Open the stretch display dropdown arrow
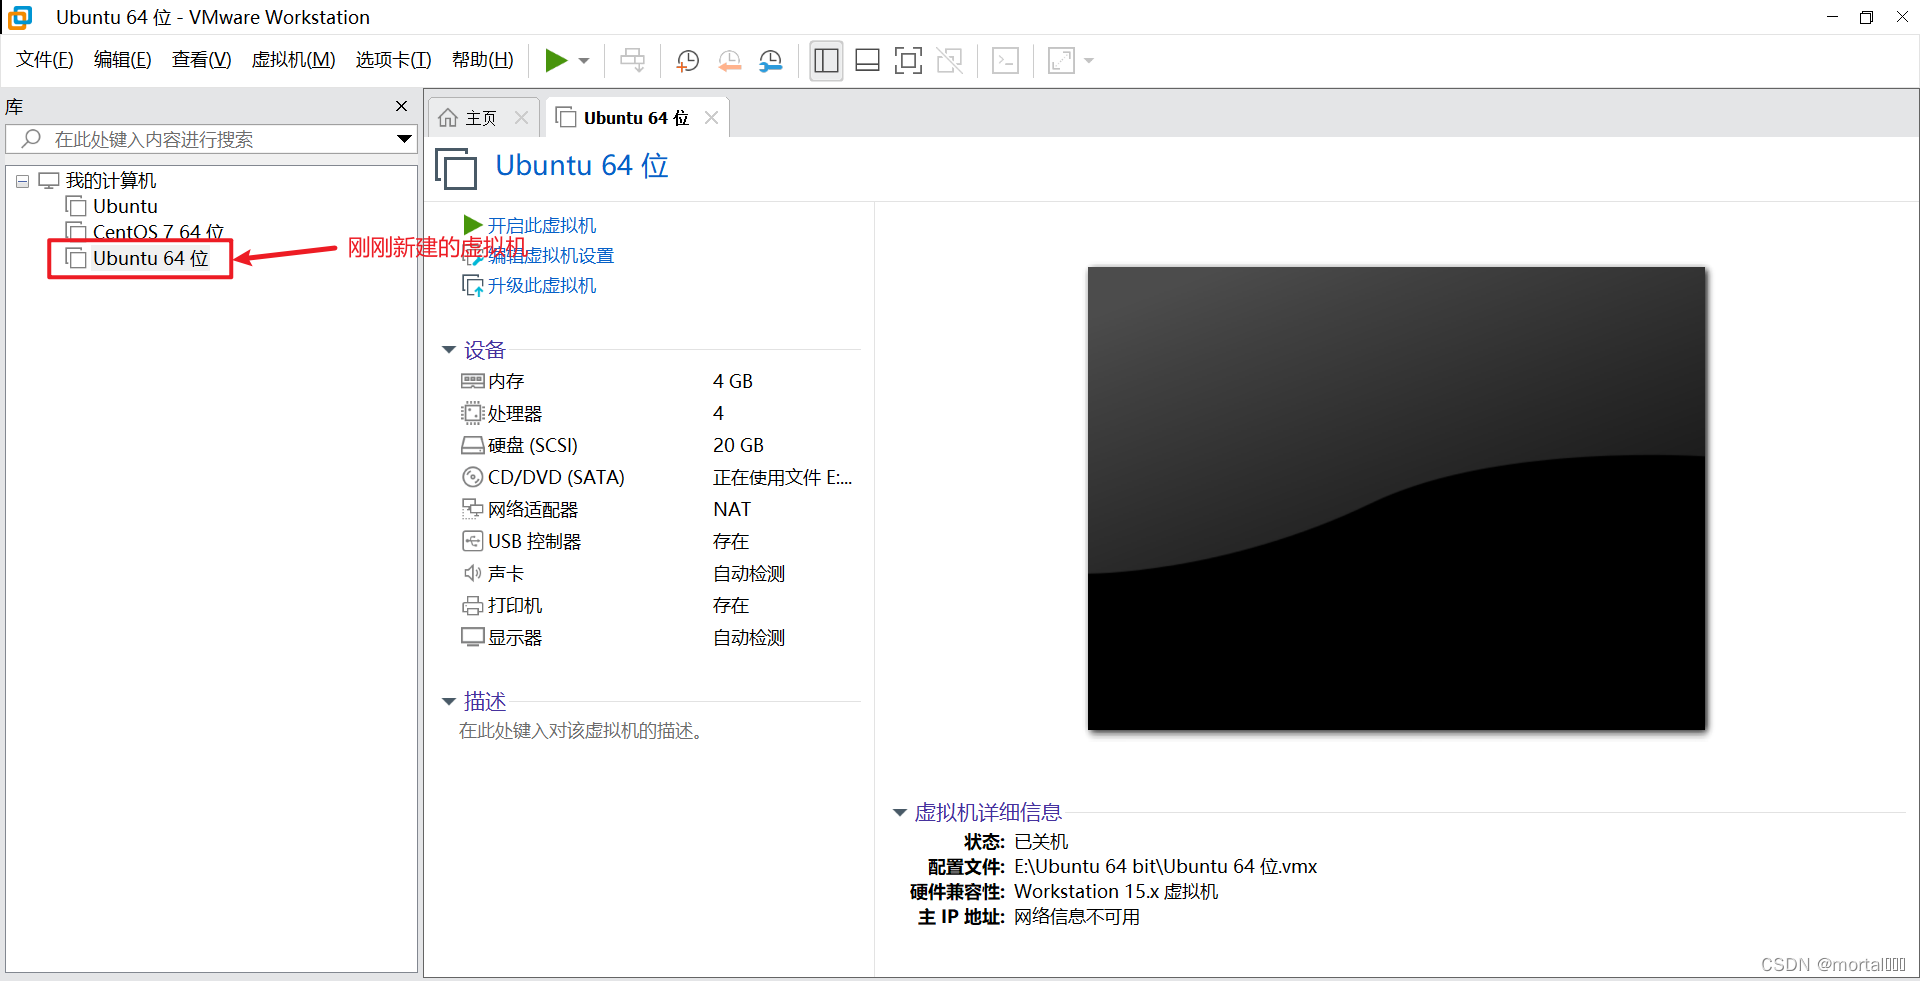1920x981 pixels. 1089,61
